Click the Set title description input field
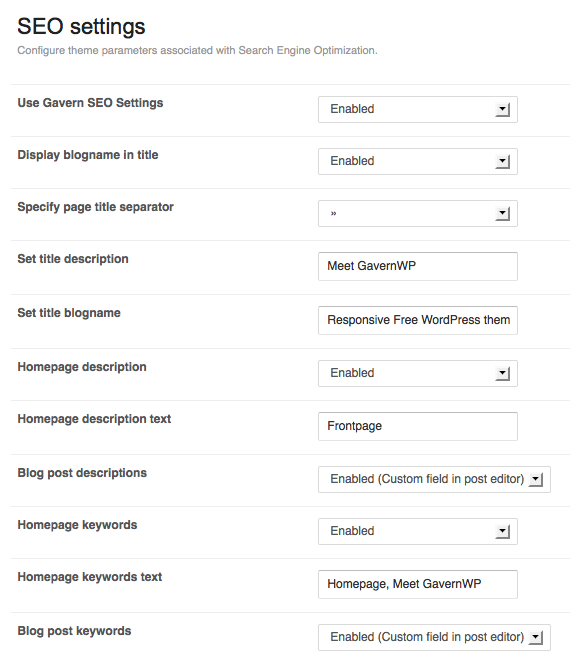570x661 pixels. pyautogui.click(x=418, y=266)
